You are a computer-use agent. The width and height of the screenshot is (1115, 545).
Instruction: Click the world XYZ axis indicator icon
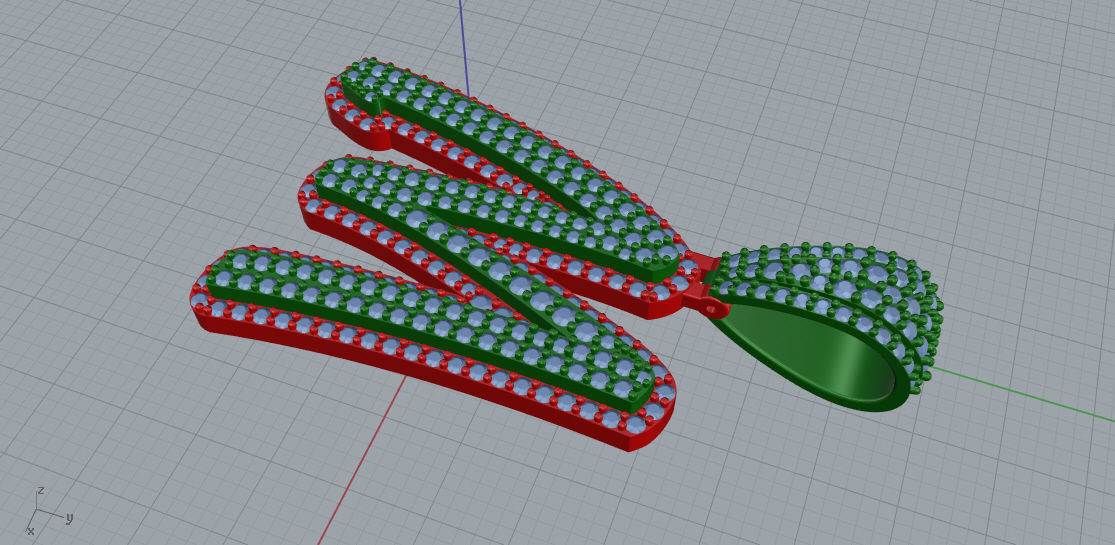(x=50, y=511)
